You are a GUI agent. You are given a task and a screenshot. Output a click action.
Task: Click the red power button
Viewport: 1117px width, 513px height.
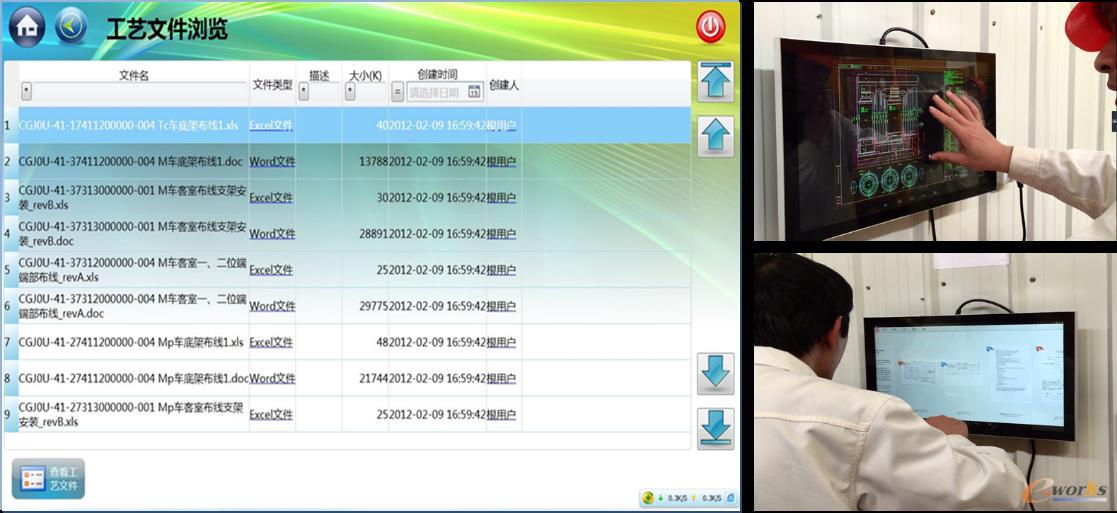click(710, 28)
